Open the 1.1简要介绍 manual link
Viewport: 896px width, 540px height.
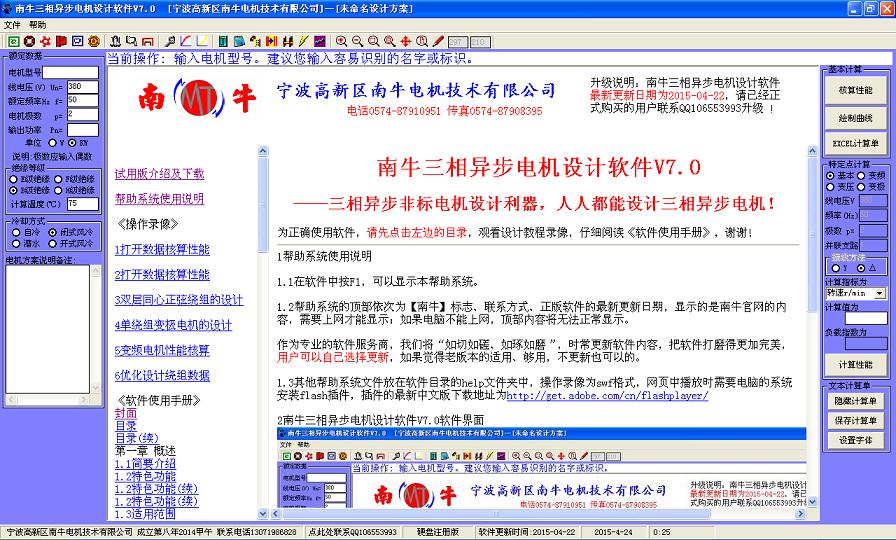point(145,463)
